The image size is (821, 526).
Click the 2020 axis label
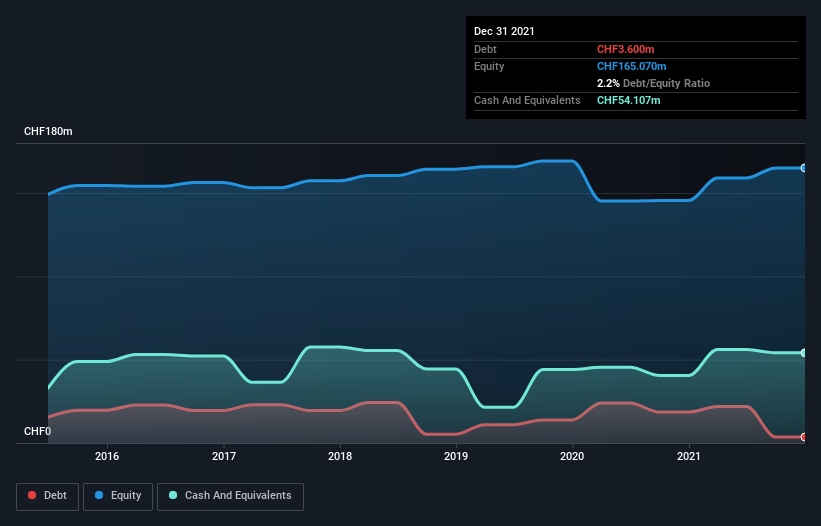tap(572, 456)
